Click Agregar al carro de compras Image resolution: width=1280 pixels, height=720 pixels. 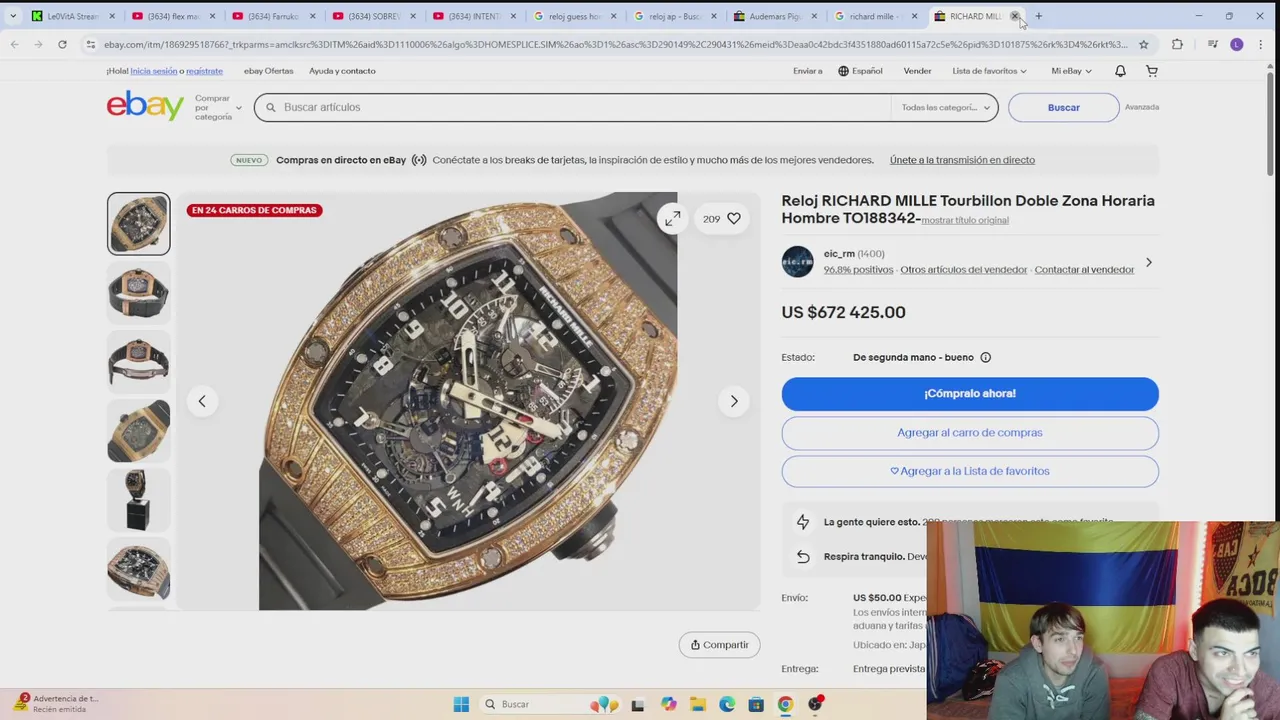pos(970,433)
